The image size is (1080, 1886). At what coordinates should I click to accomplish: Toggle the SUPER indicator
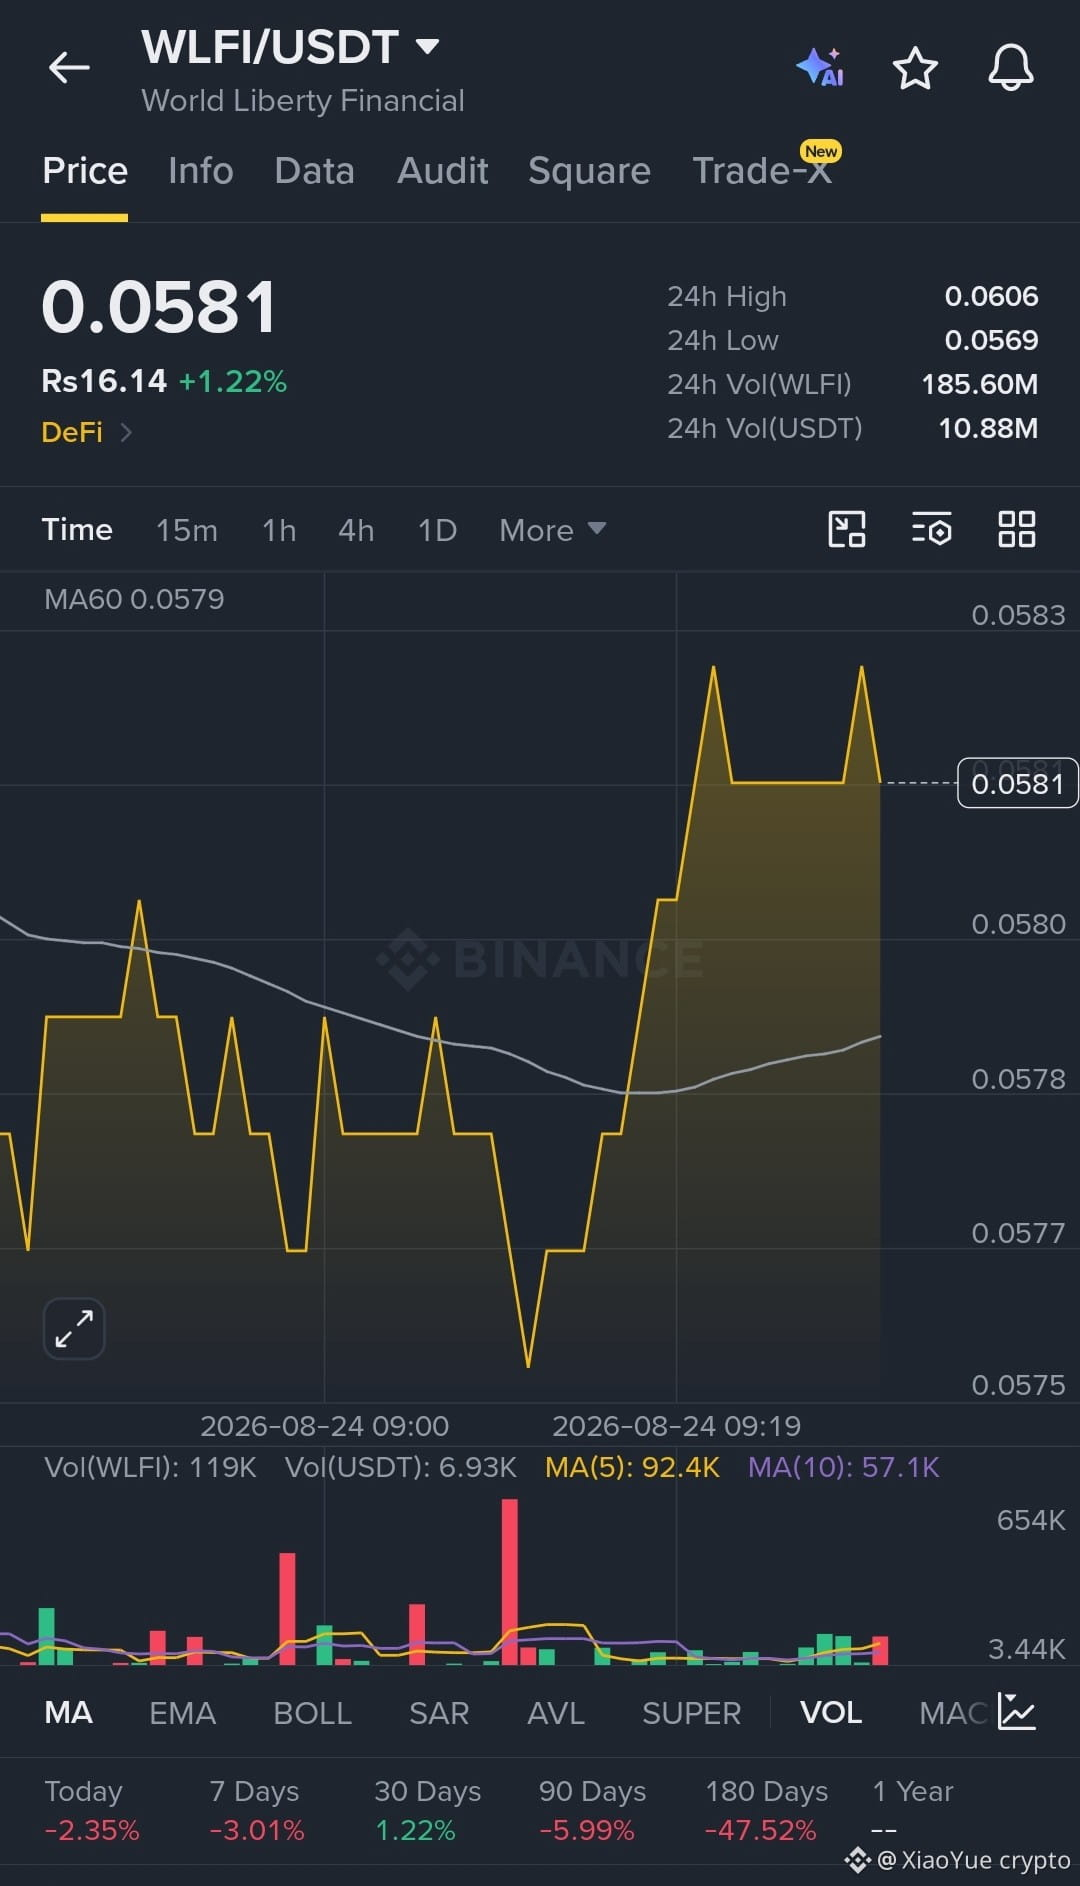[692, 1713]
